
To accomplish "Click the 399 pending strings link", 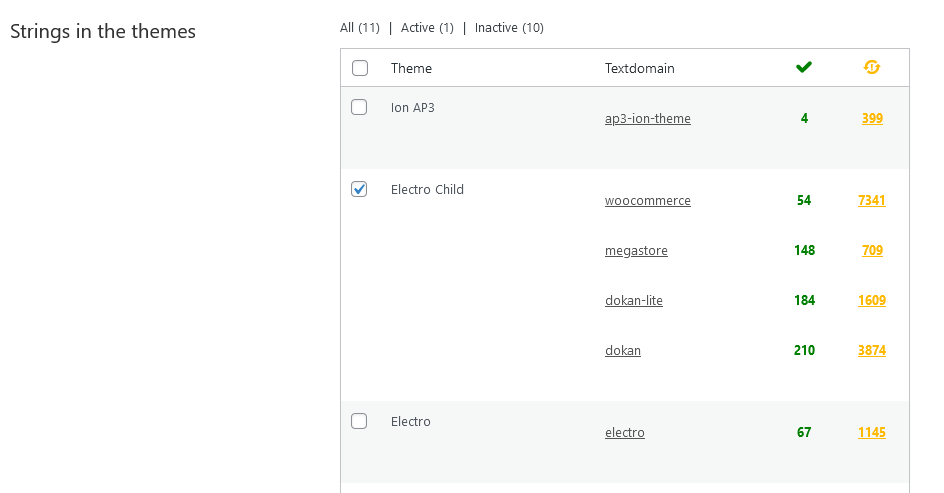I will pos(872,118).
